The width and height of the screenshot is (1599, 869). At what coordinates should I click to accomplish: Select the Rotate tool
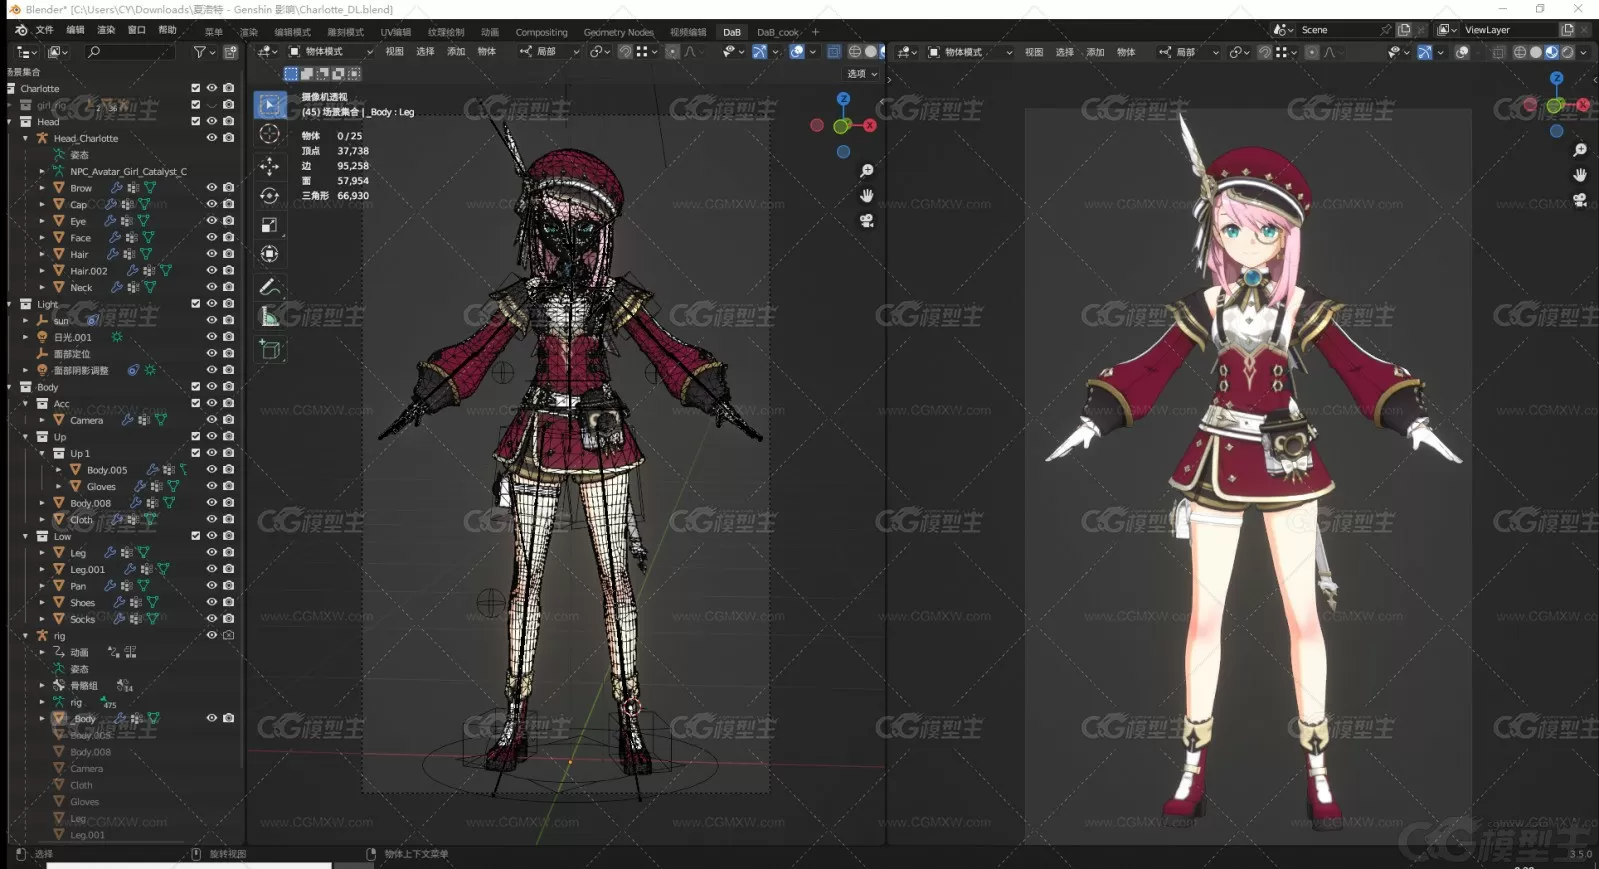pos(270,196)
